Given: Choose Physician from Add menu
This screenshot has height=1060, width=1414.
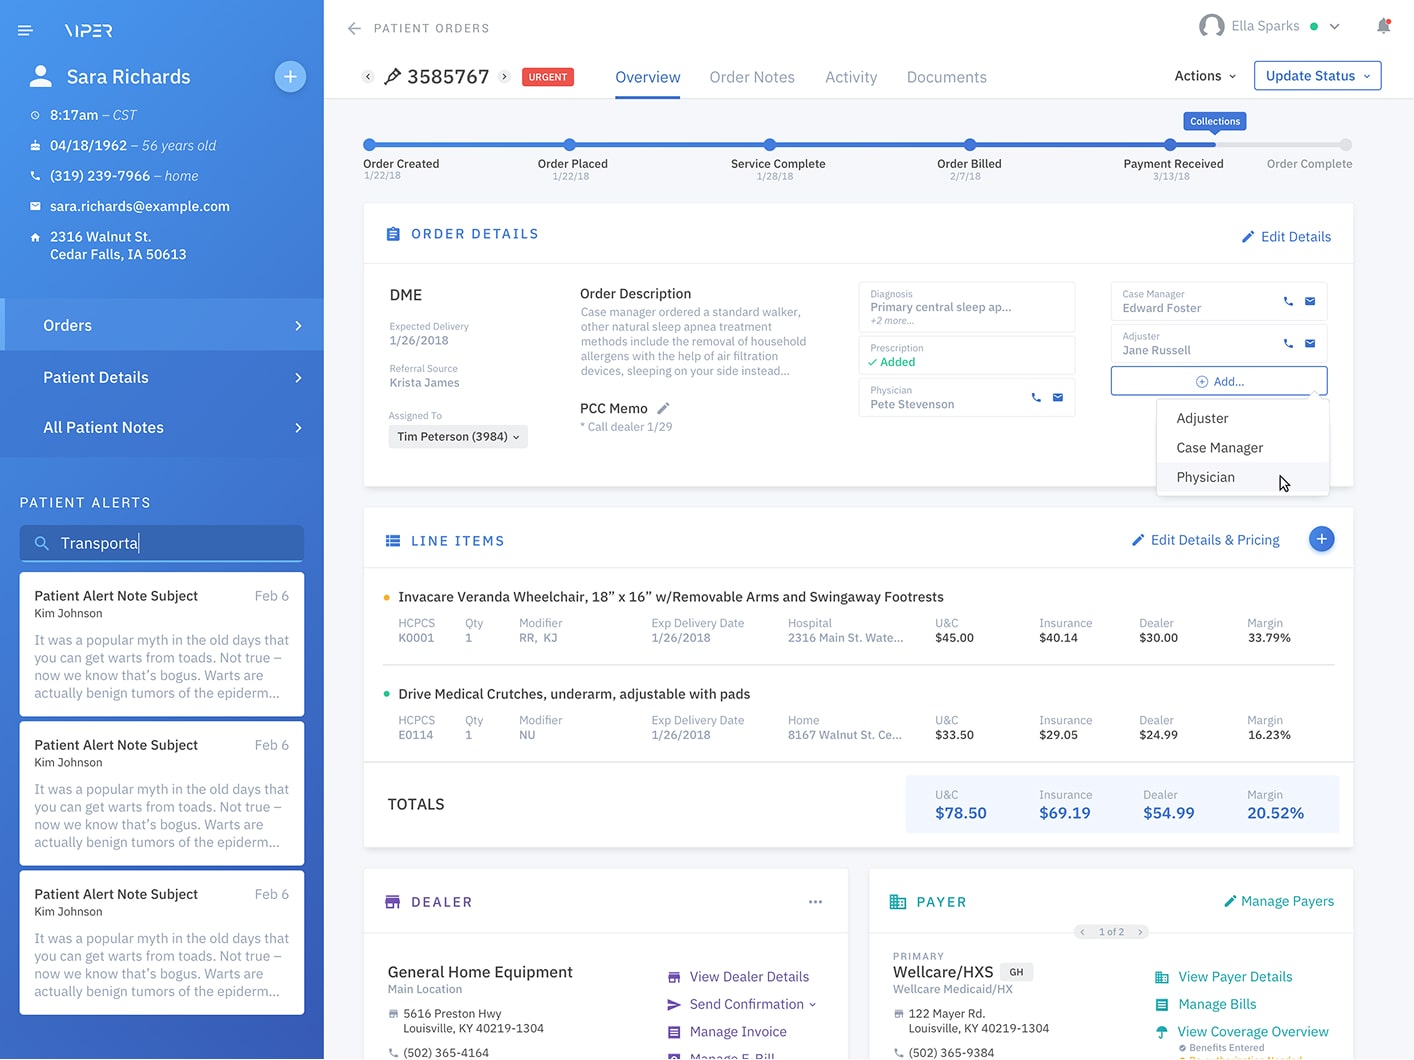Looking at the screenshot, I should click(1243, 477).
